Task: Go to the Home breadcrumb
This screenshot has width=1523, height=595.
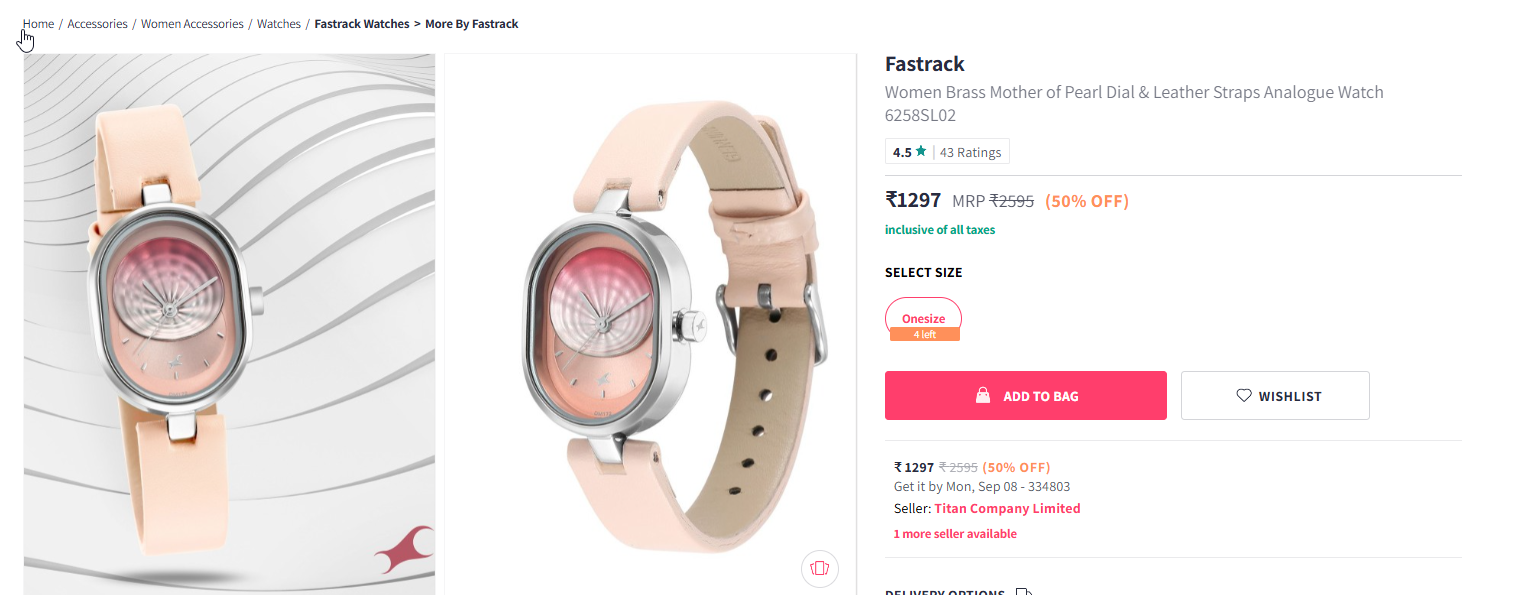Action: (x=39, y=24)
